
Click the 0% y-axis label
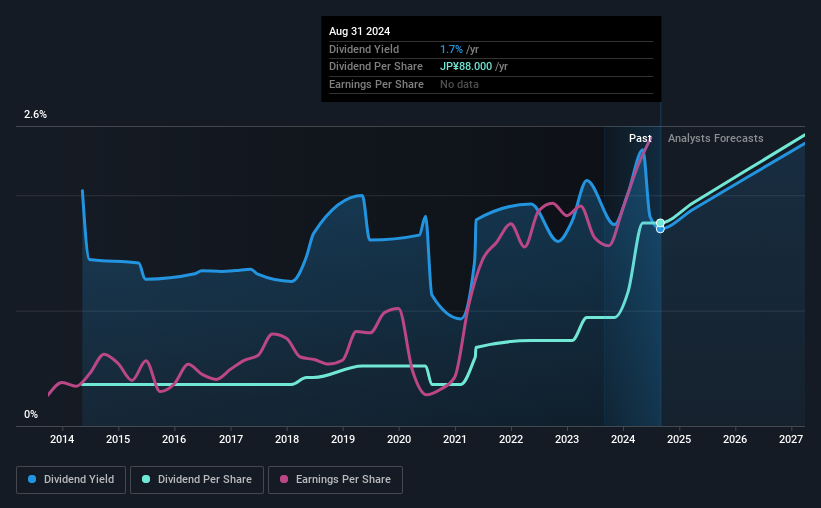click(x=30, y=414)
